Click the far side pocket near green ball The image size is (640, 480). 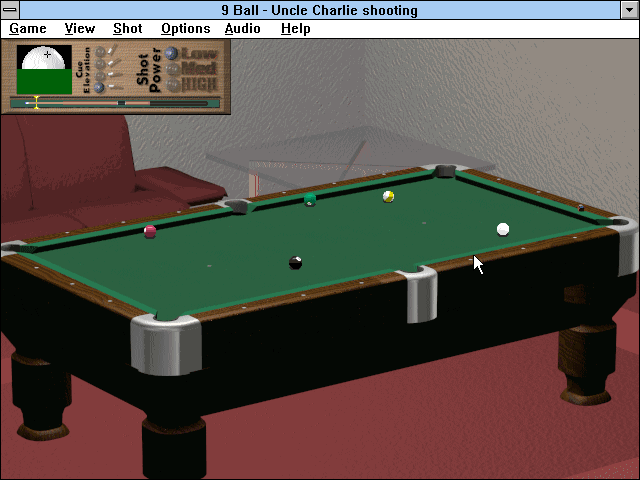[x=238, y=206]
